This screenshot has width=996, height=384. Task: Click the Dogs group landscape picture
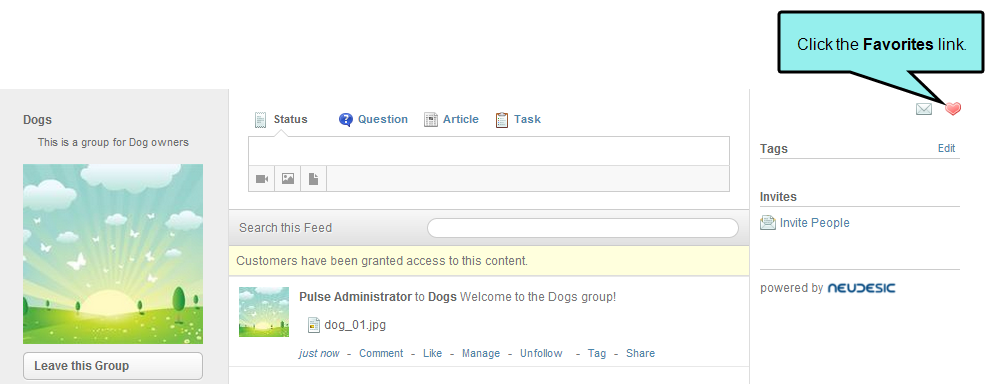click(113, 254)
